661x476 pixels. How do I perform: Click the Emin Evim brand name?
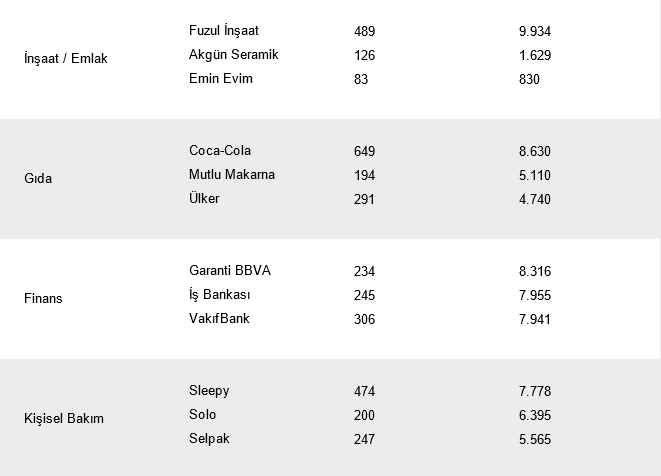coord(221,79)
